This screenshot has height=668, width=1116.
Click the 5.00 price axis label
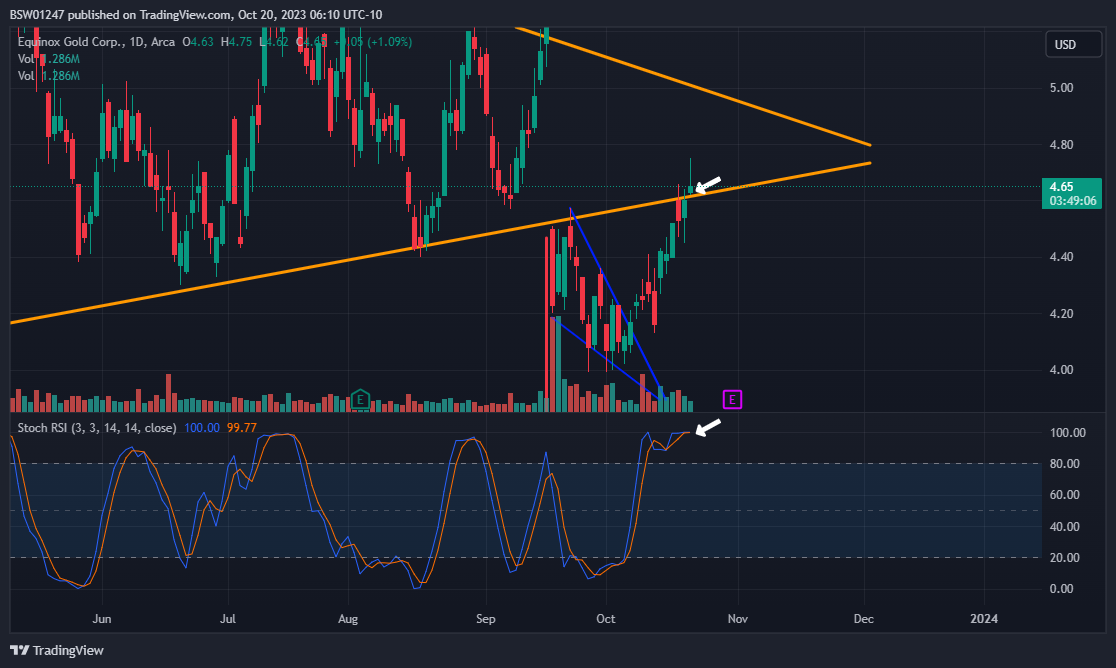tap(1061, 88)
